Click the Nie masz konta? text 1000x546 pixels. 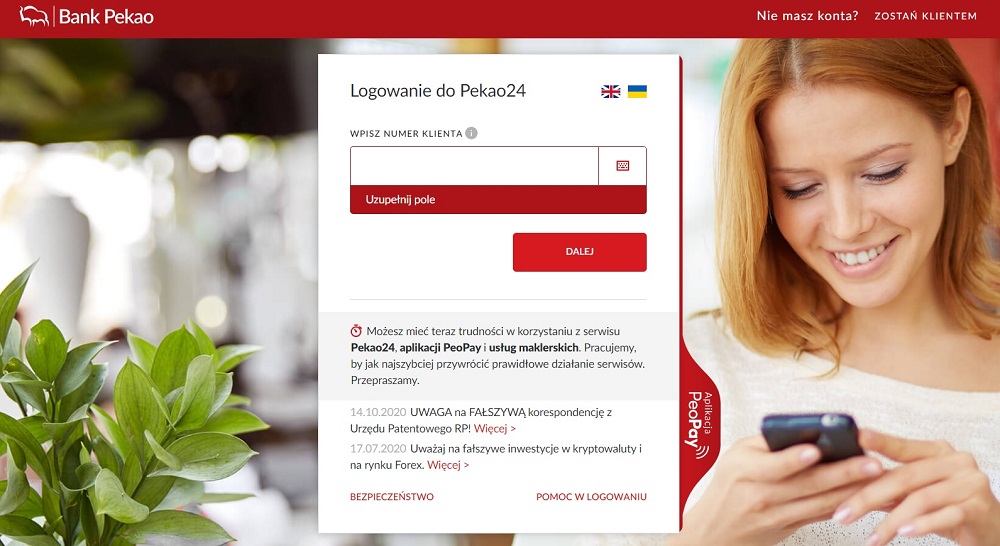(807, 16)
